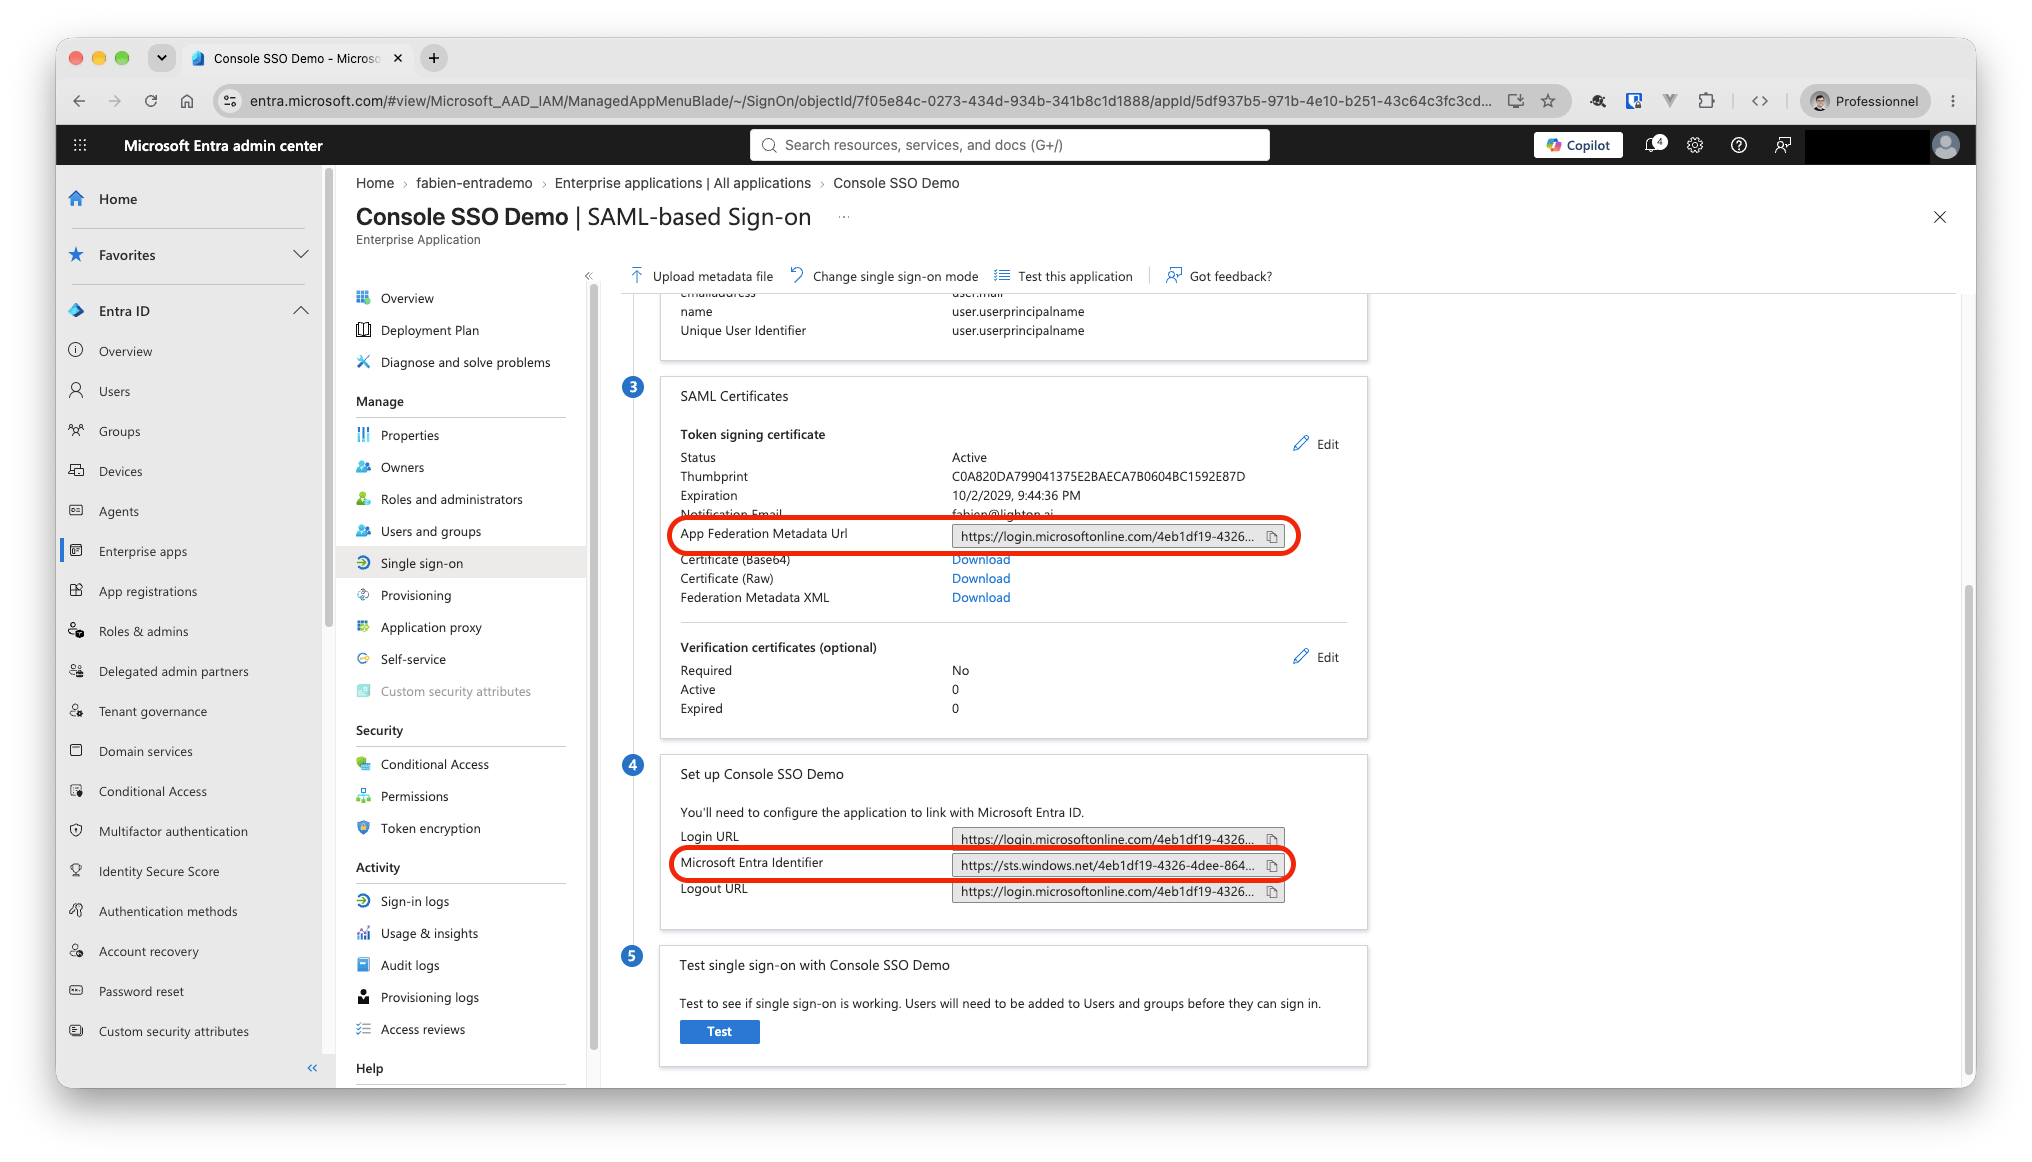Click the browser address bar
This screenshot has height=1162, width=2032.
870,101
